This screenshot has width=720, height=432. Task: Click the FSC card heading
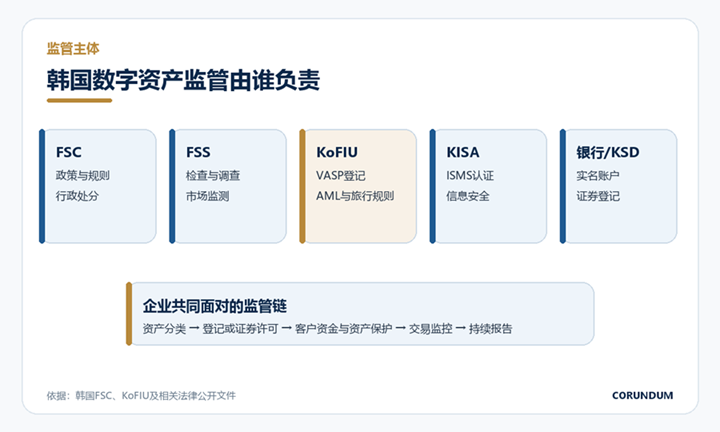(x=68, y=152)
